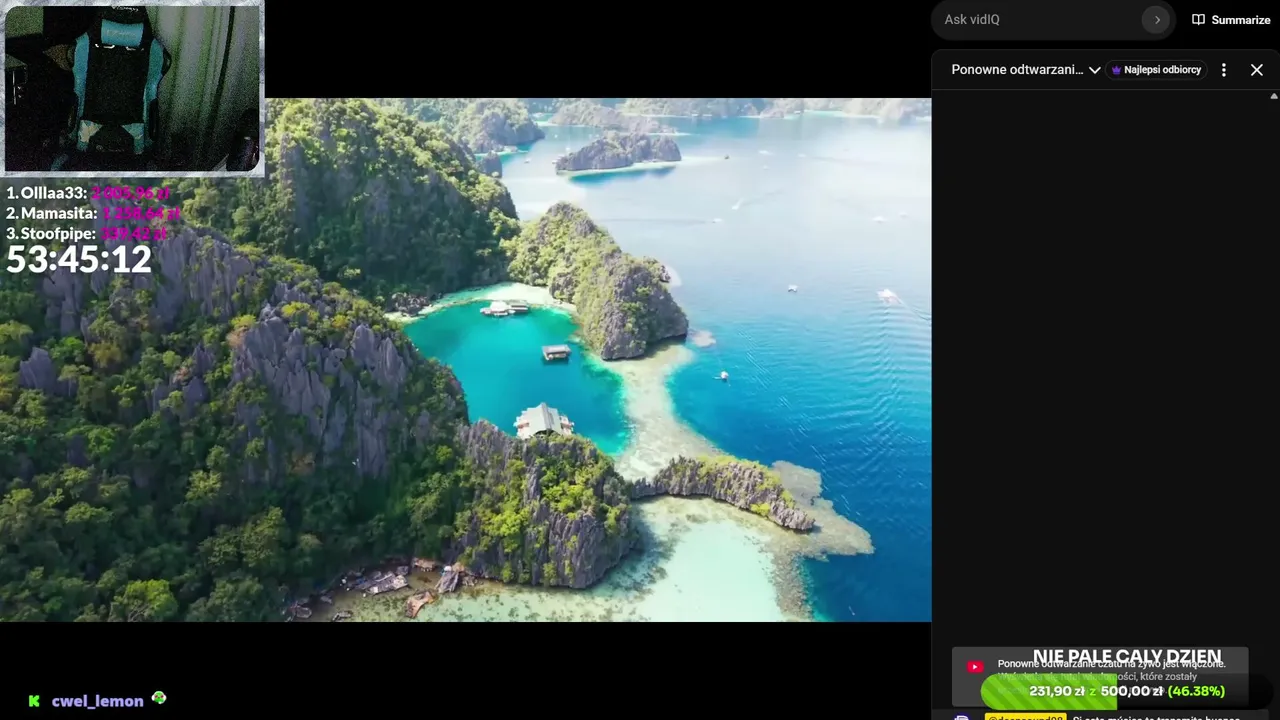Screen dimensions: 1280x720
Task: Click the YouTube icon in chat notice
Action: [975, 667]
